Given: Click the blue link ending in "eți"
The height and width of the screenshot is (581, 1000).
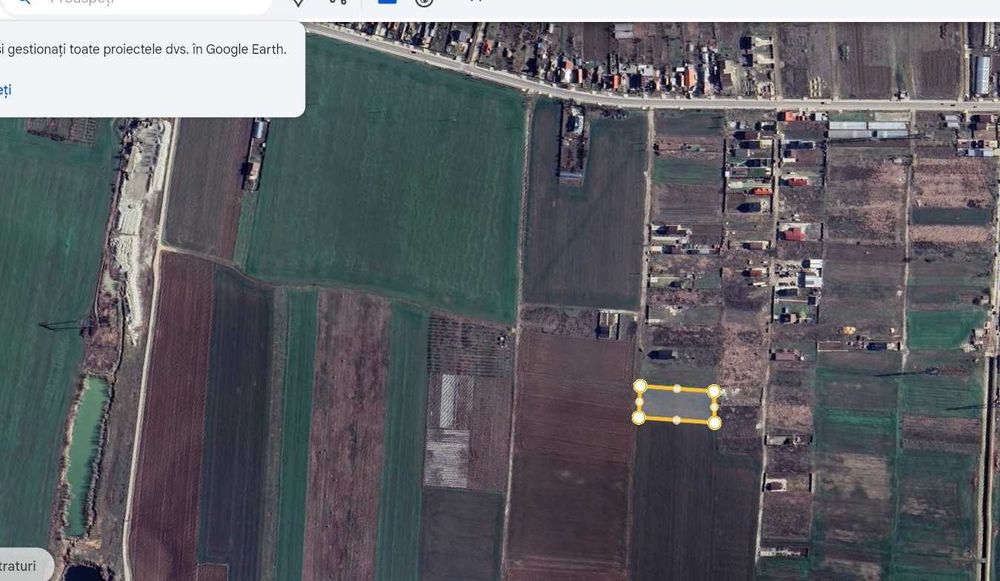Looking at the screenshot, I should pyautogui.click(x=5, y=90).
